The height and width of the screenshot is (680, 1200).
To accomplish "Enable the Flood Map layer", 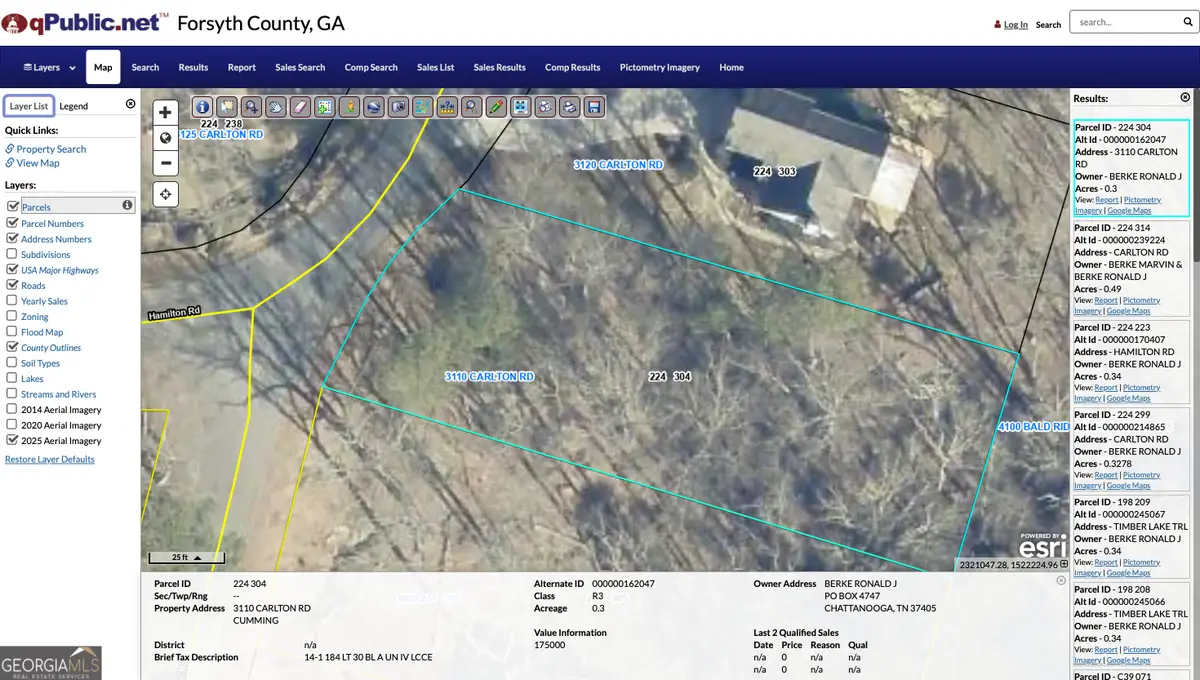I will click(x=12, y=332).
